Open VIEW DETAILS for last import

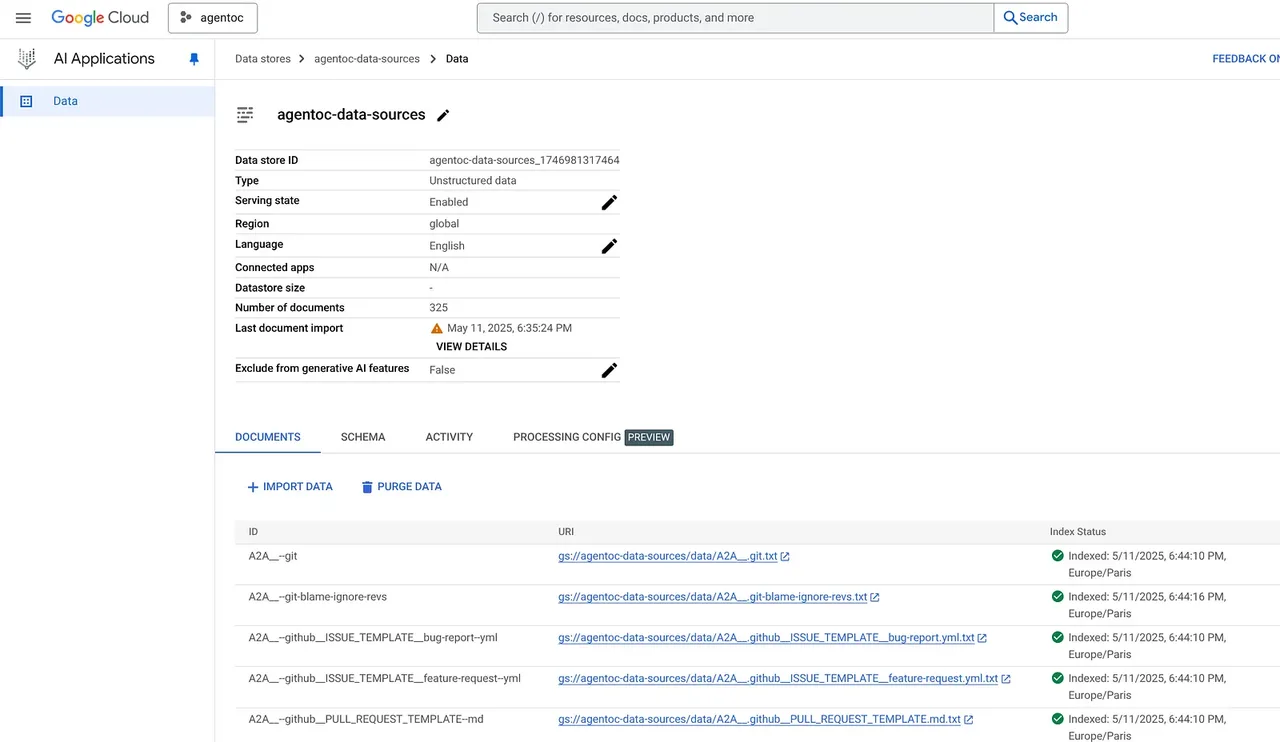pyautogui.click(x=471, y=347)
